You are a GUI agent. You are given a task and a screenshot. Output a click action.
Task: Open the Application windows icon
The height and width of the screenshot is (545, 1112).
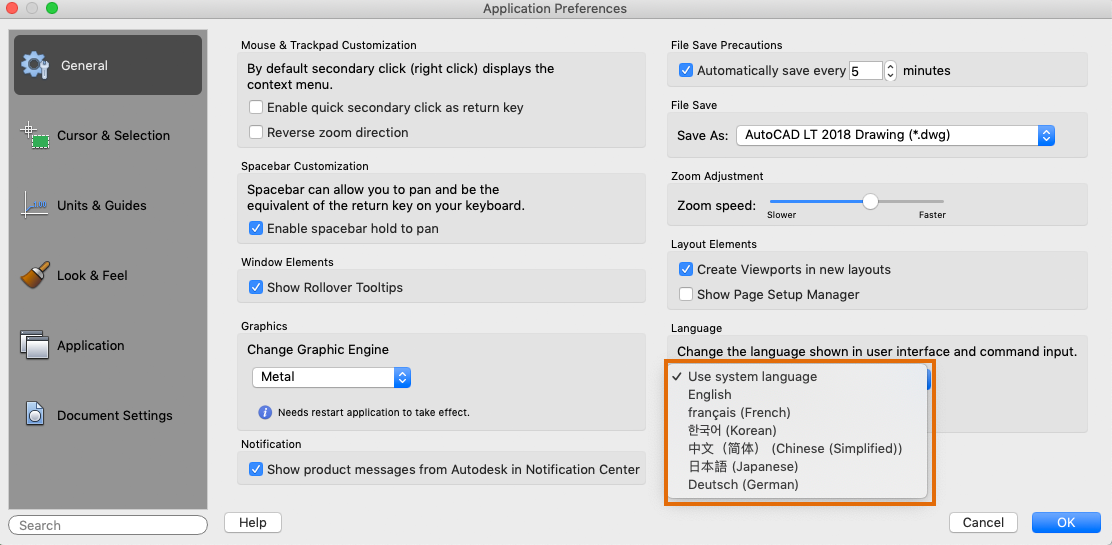point(35,345)
